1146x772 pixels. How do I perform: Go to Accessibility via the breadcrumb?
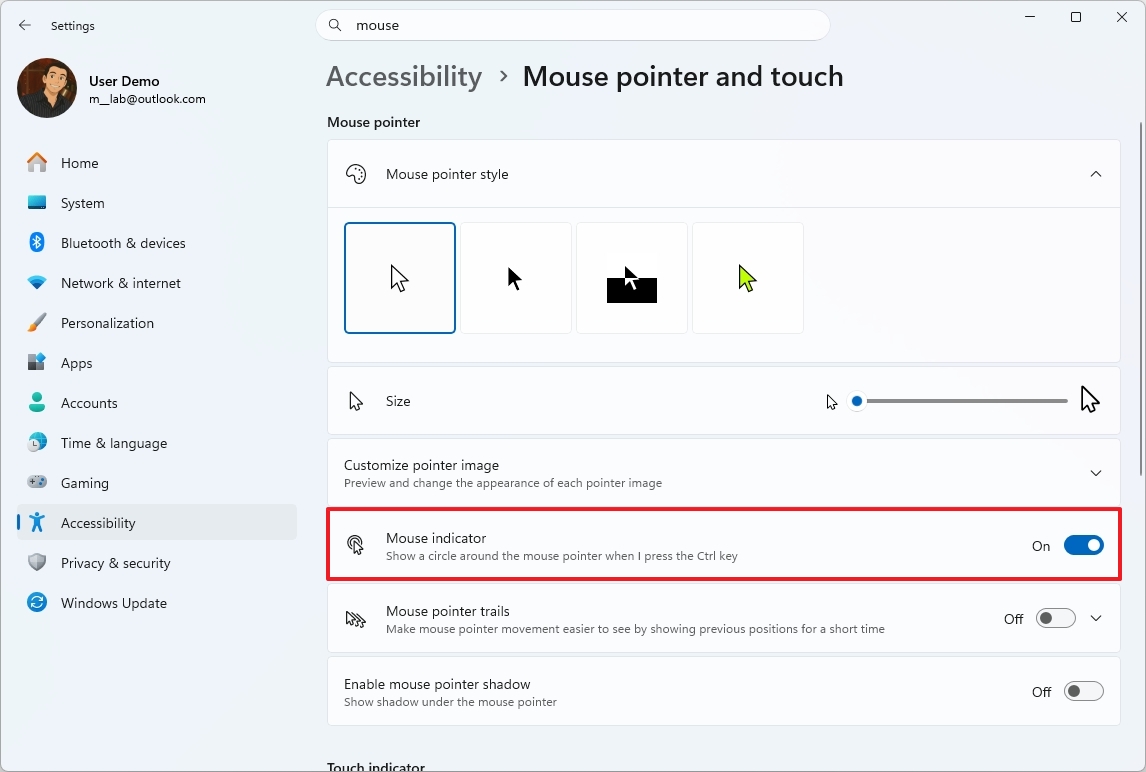[x=404, y=76]
